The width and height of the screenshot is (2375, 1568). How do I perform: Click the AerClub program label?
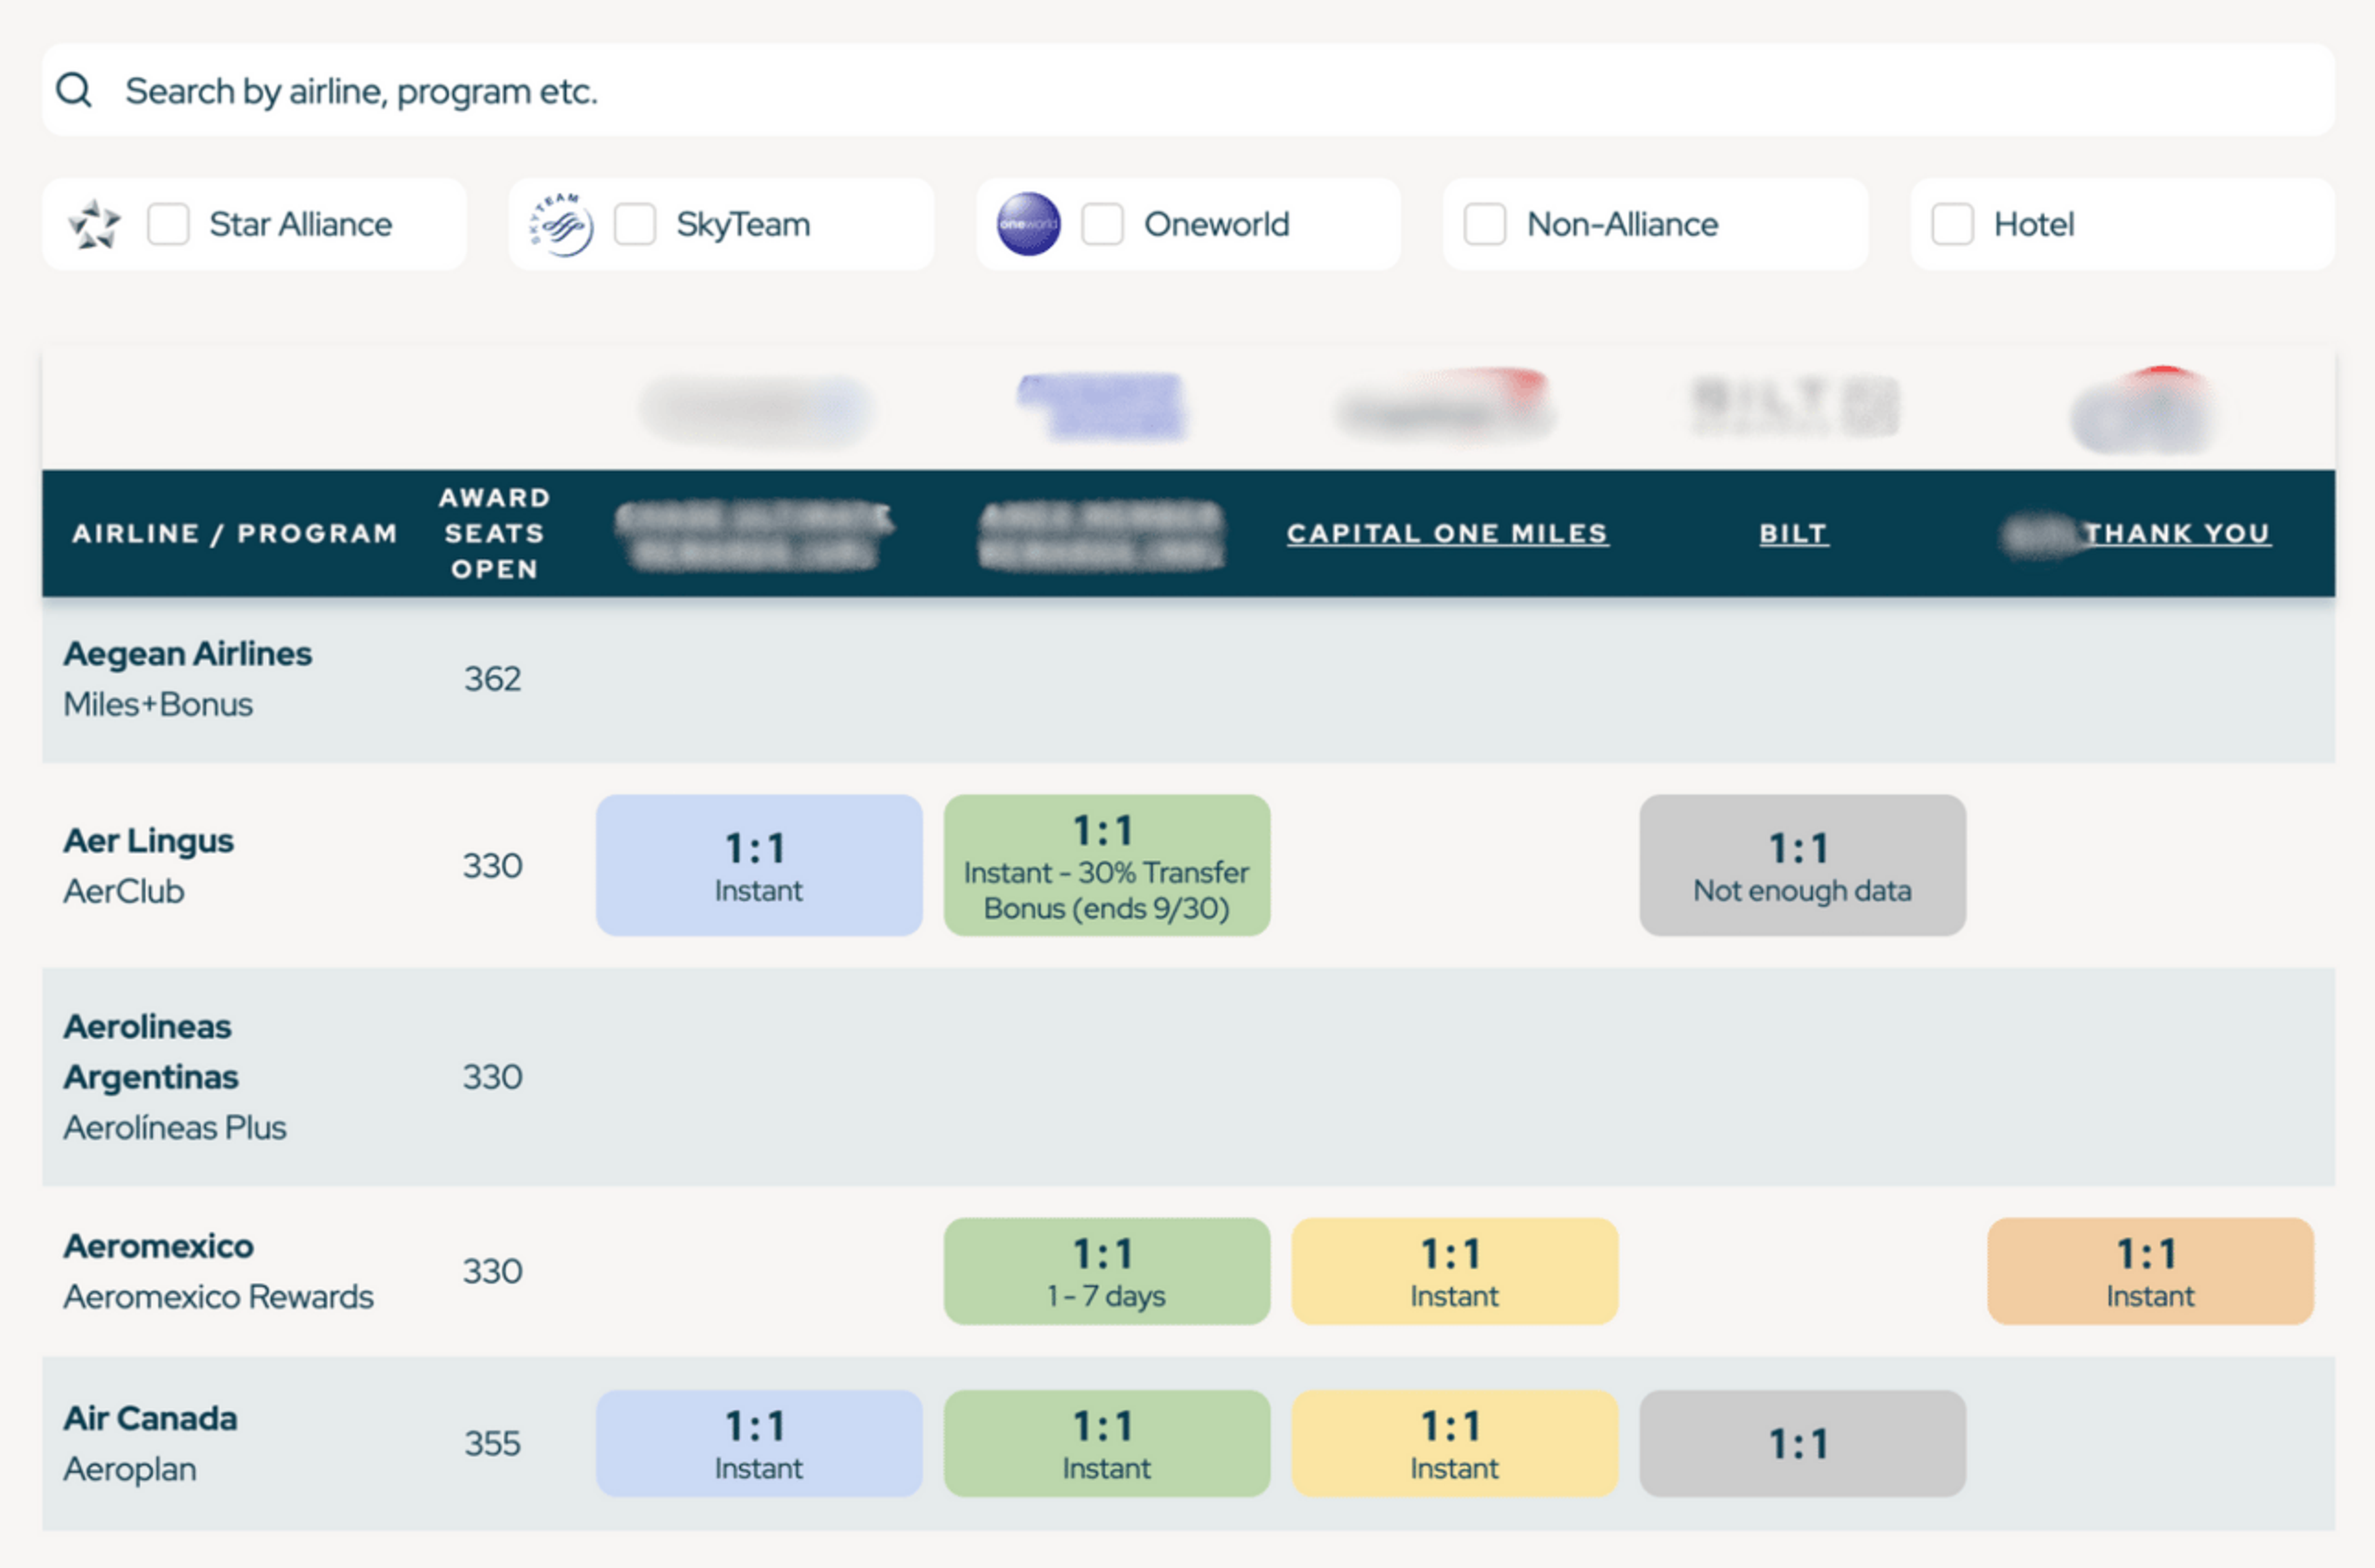(124, 891)
